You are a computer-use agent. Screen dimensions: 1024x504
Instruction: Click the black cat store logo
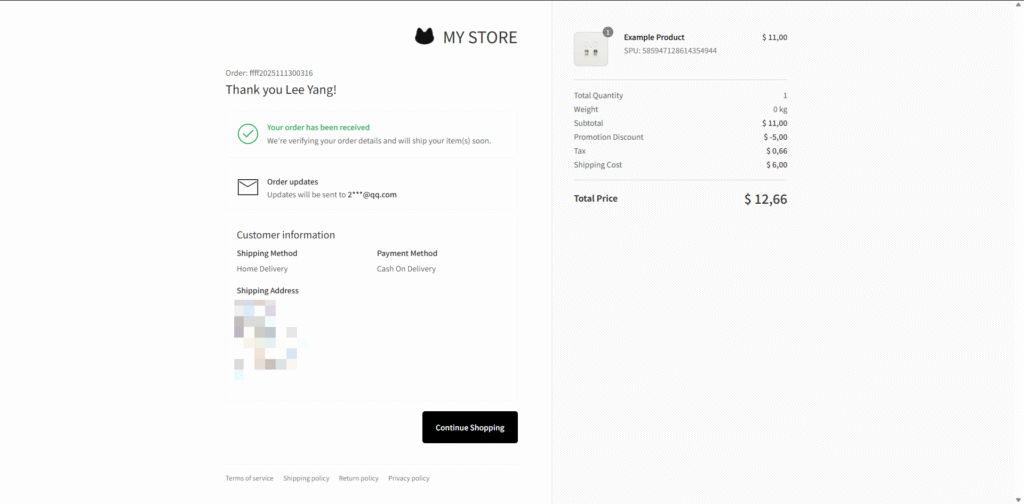point(425,37)
